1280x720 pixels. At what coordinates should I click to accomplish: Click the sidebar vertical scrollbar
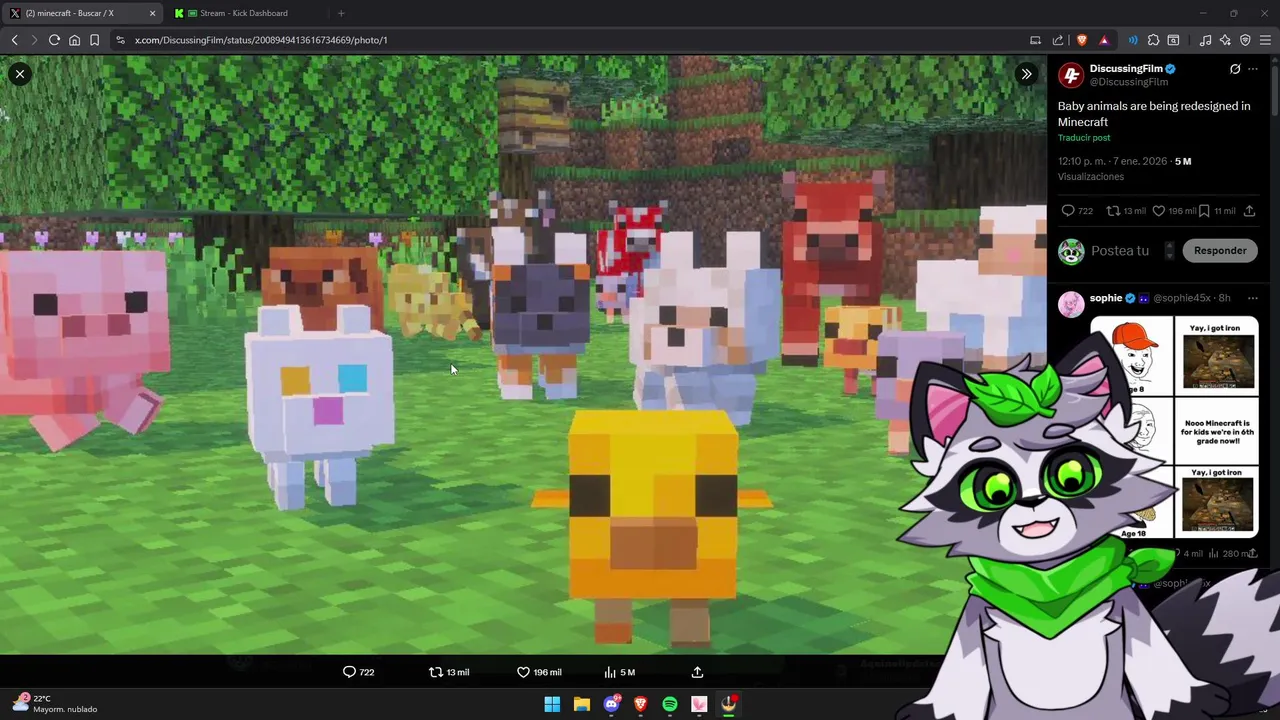pyautogui.click(x=1275, y=90)
